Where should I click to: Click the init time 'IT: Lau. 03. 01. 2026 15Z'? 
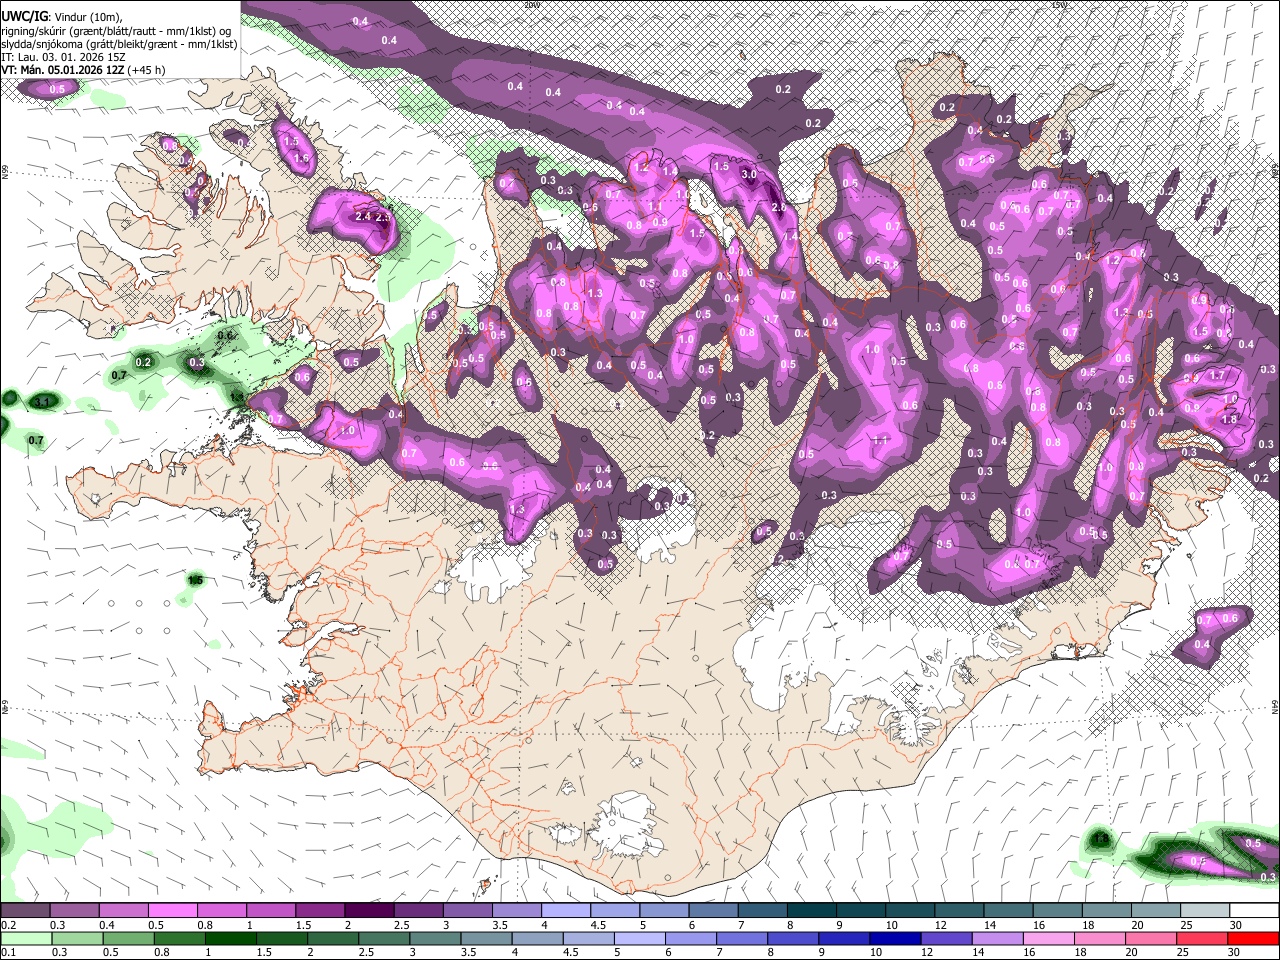tap(63, 57)
